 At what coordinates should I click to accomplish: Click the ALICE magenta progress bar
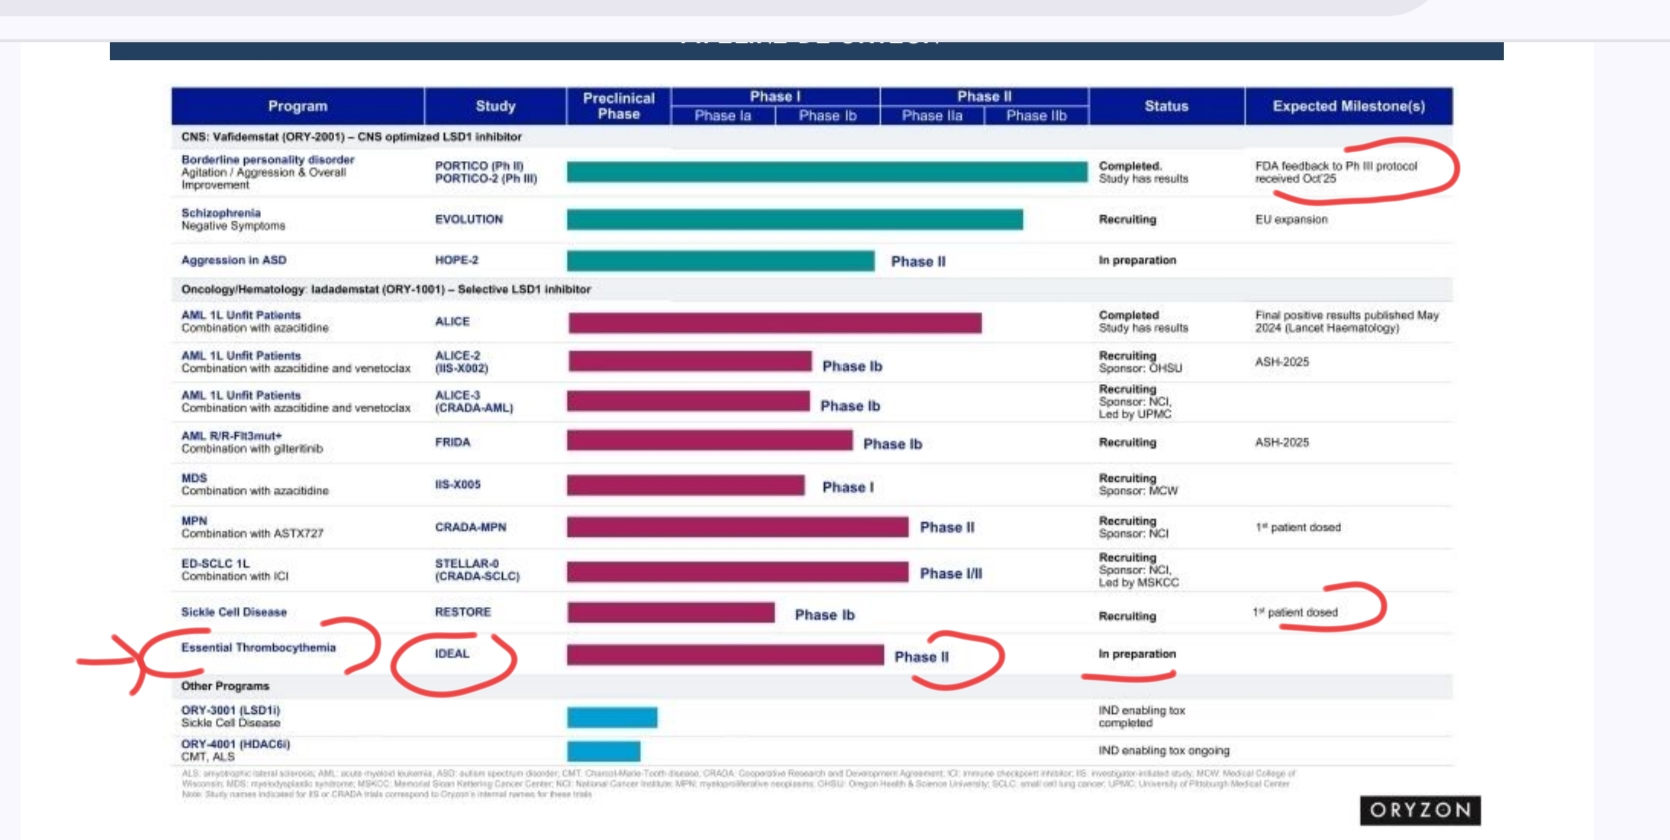(775, 322)
